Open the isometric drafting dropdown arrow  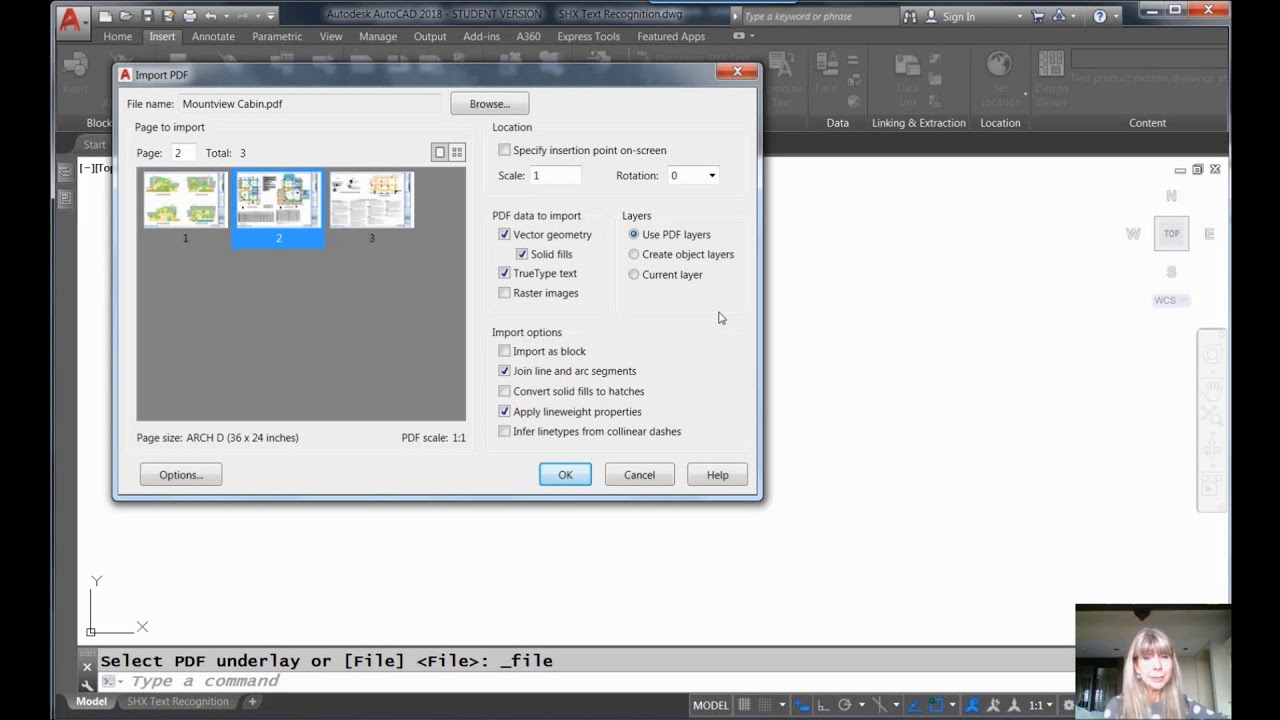coord(896,705)
